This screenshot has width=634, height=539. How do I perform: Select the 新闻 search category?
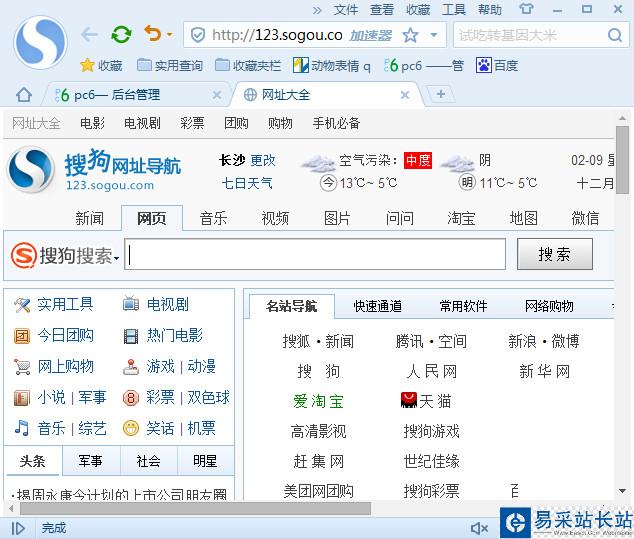[90, 218]
